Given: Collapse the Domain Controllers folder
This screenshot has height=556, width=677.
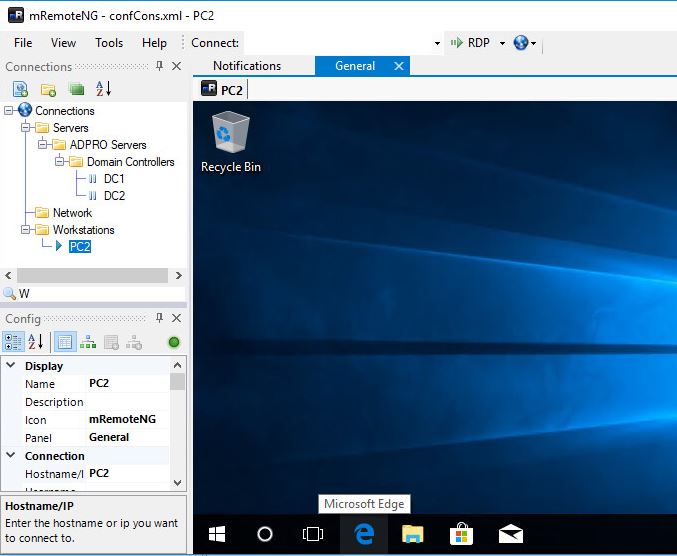Looking at the screenshot, I should coord(59,161).
